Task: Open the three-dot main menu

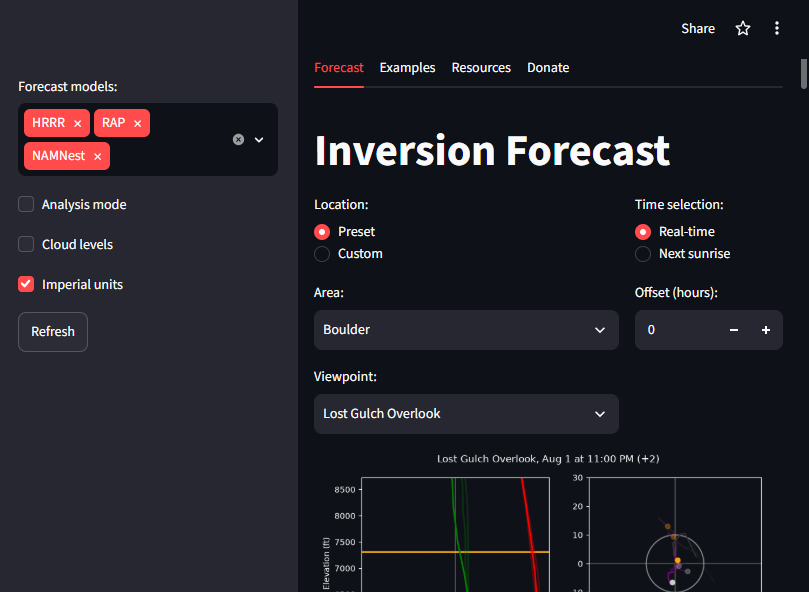Action: (776, 28)
